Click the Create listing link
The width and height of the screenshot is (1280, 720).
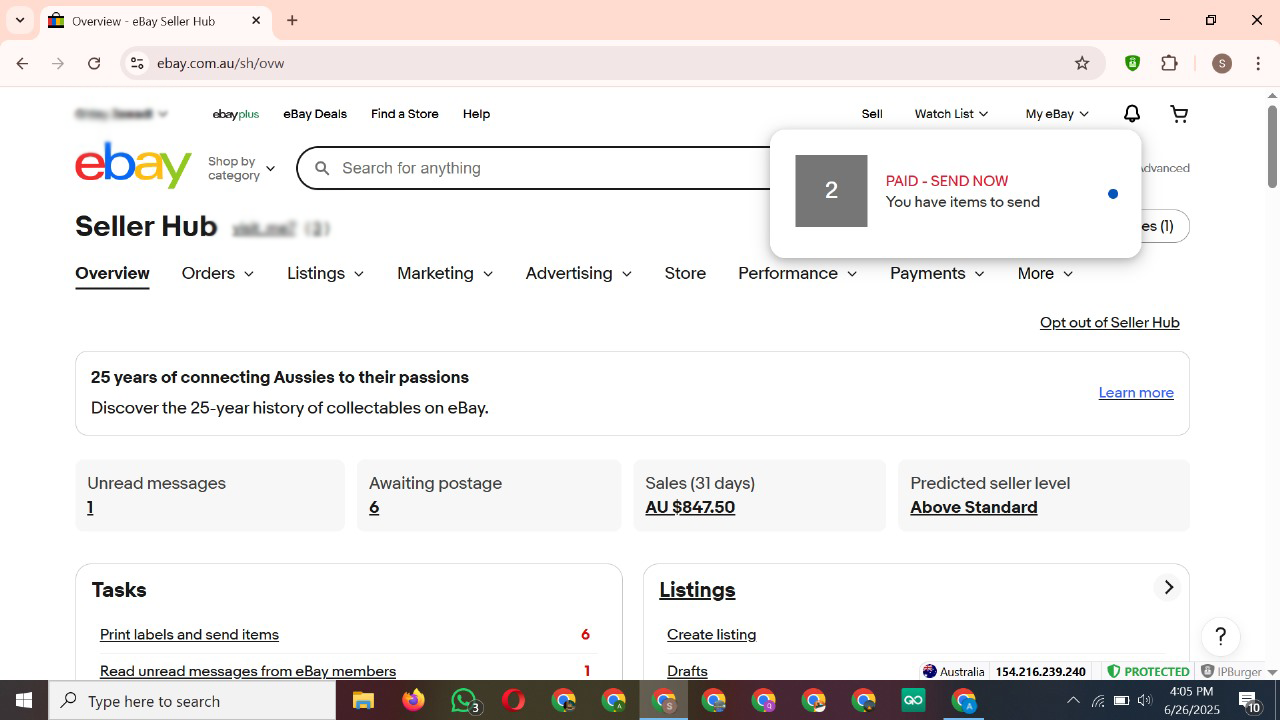(711, 634)
